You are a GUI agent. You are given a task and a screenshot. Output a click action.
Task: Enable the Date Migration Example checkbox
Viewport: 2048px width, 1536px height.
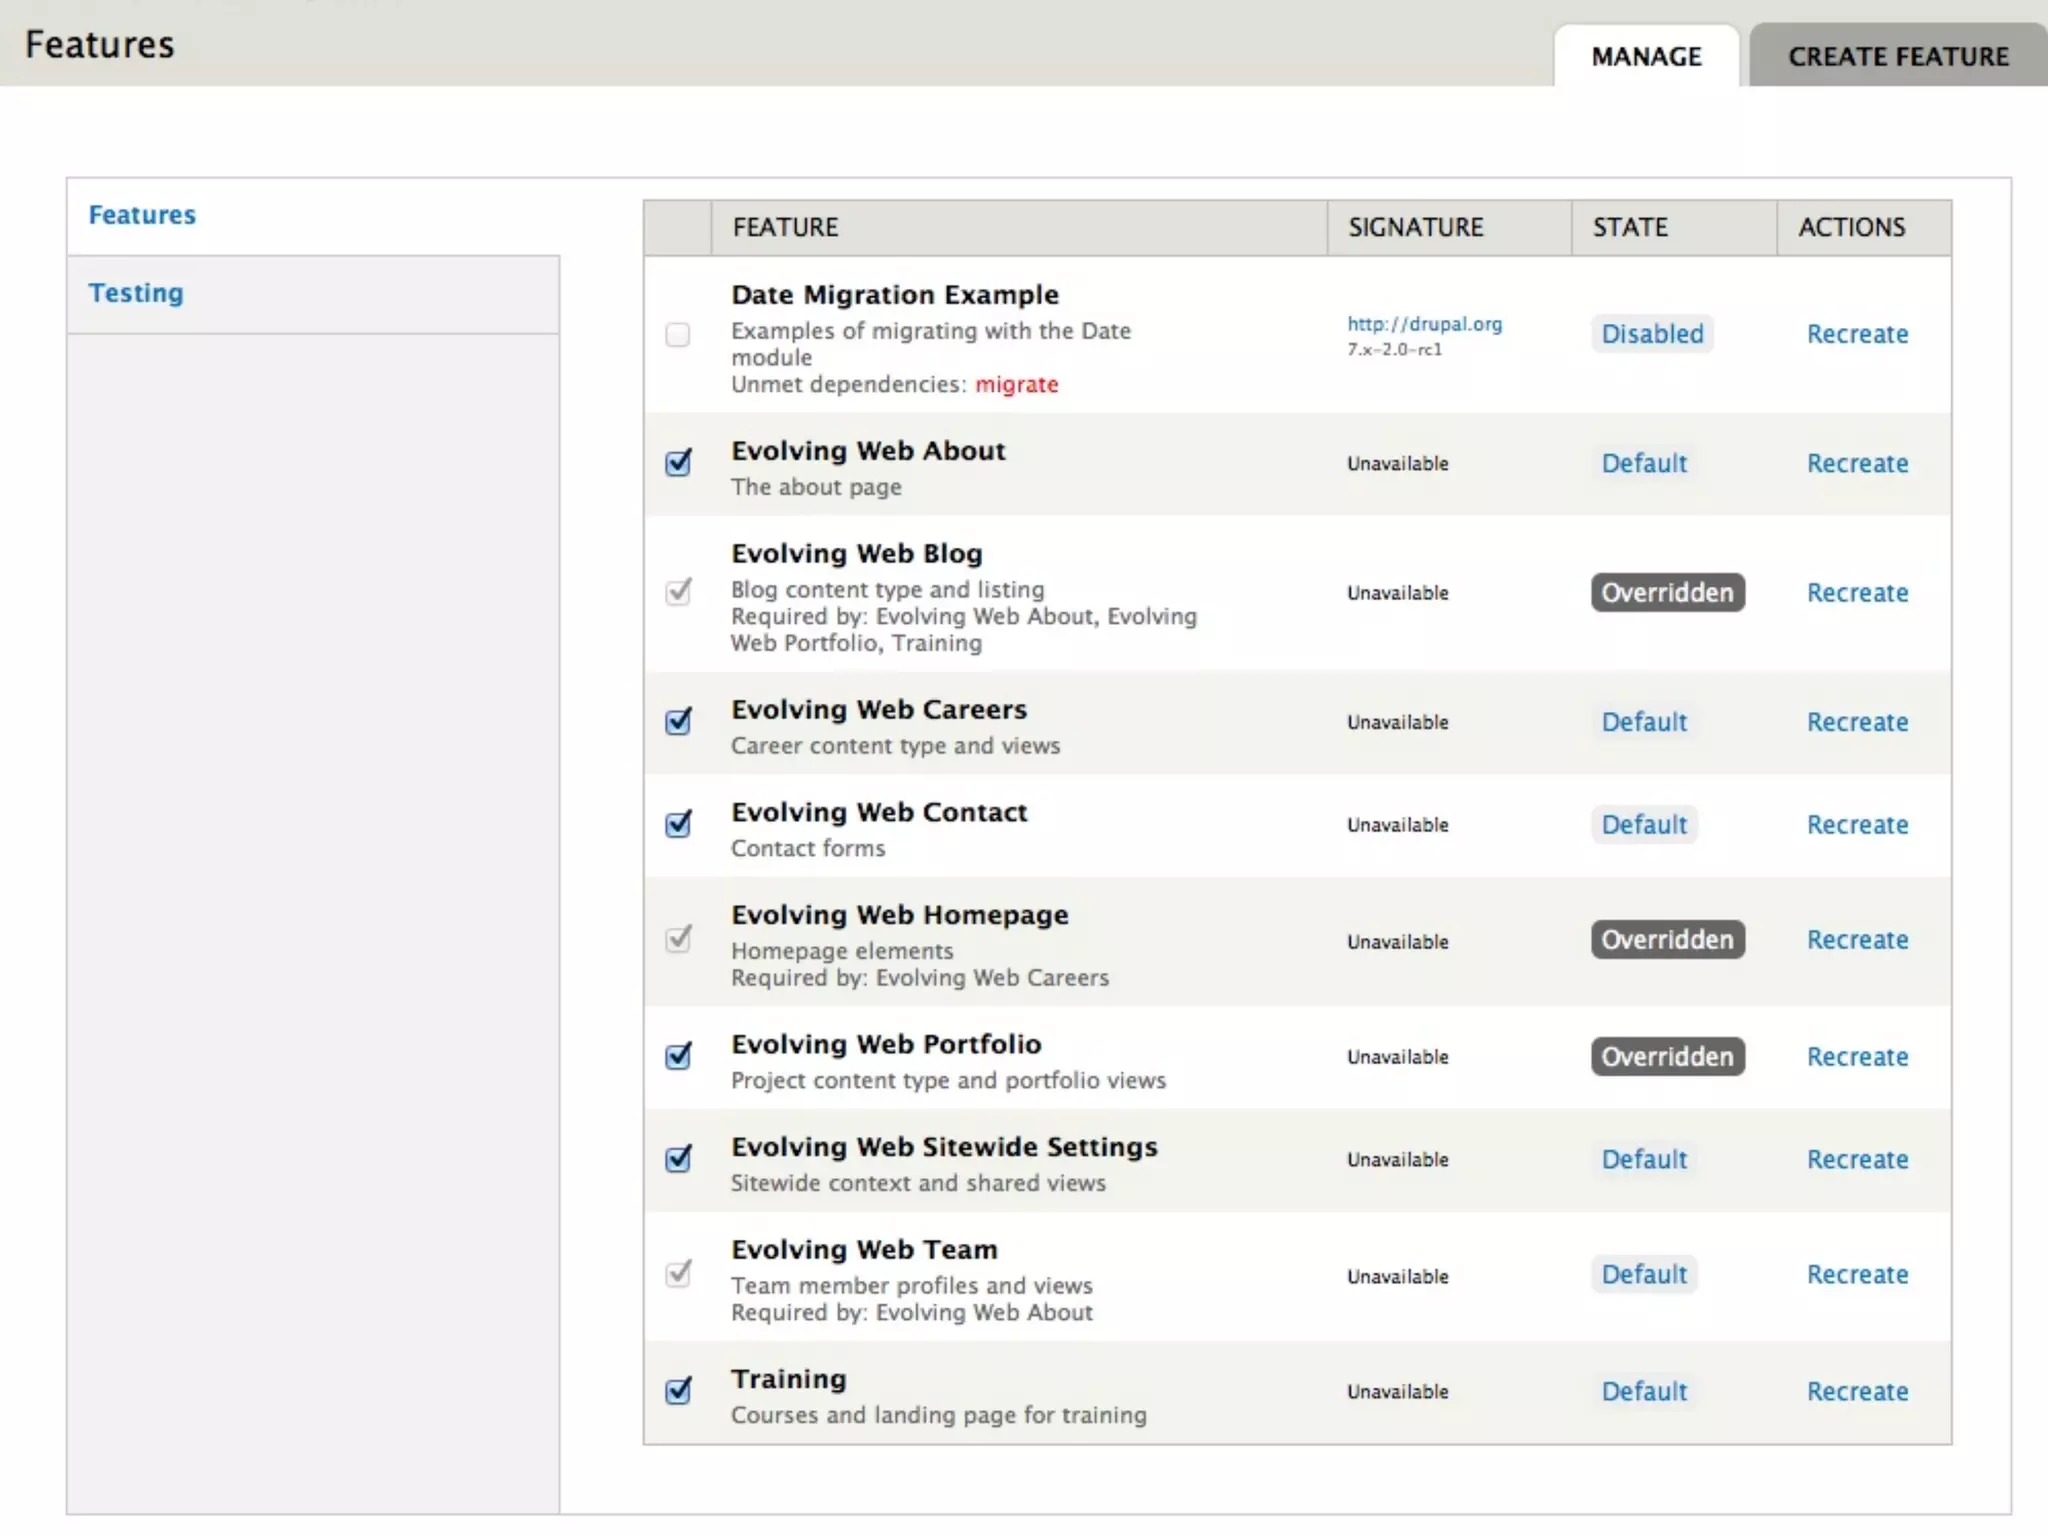point(678,334)
